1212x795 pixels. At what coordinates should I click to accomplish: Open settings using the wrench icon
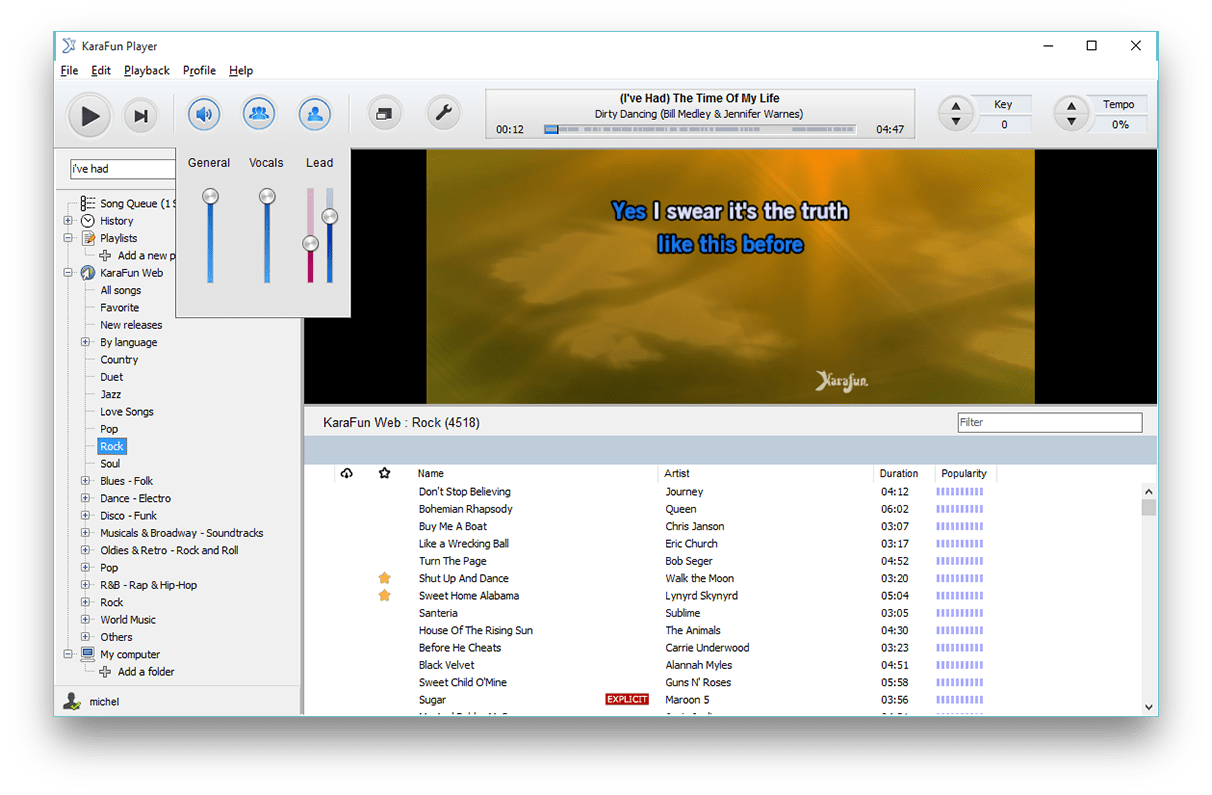(443, 113)
